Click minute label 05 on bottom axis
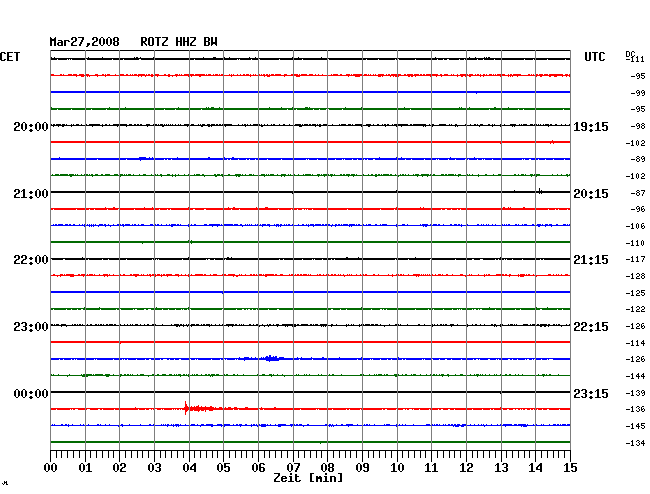Viewport: 650px width, 494px height. pyautogui.click(x=223, y=467)
